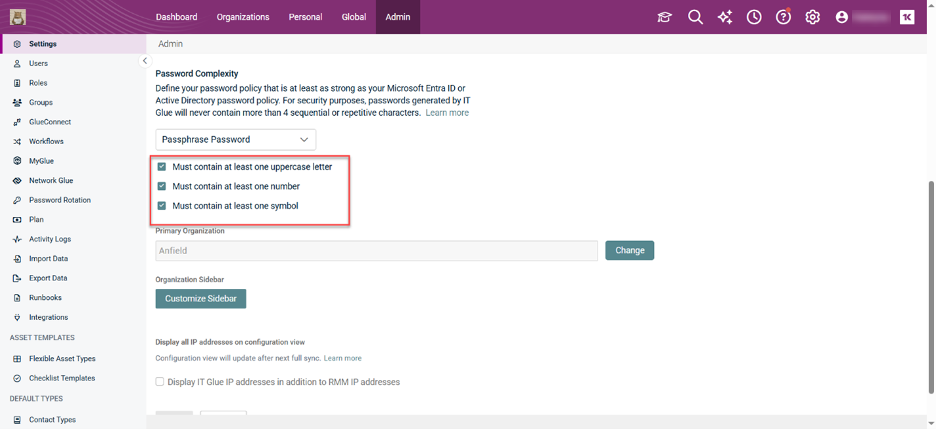Toggle 'Must contain at least one number' checkbox
Screen dimensions: 936x430
point(162,186)
